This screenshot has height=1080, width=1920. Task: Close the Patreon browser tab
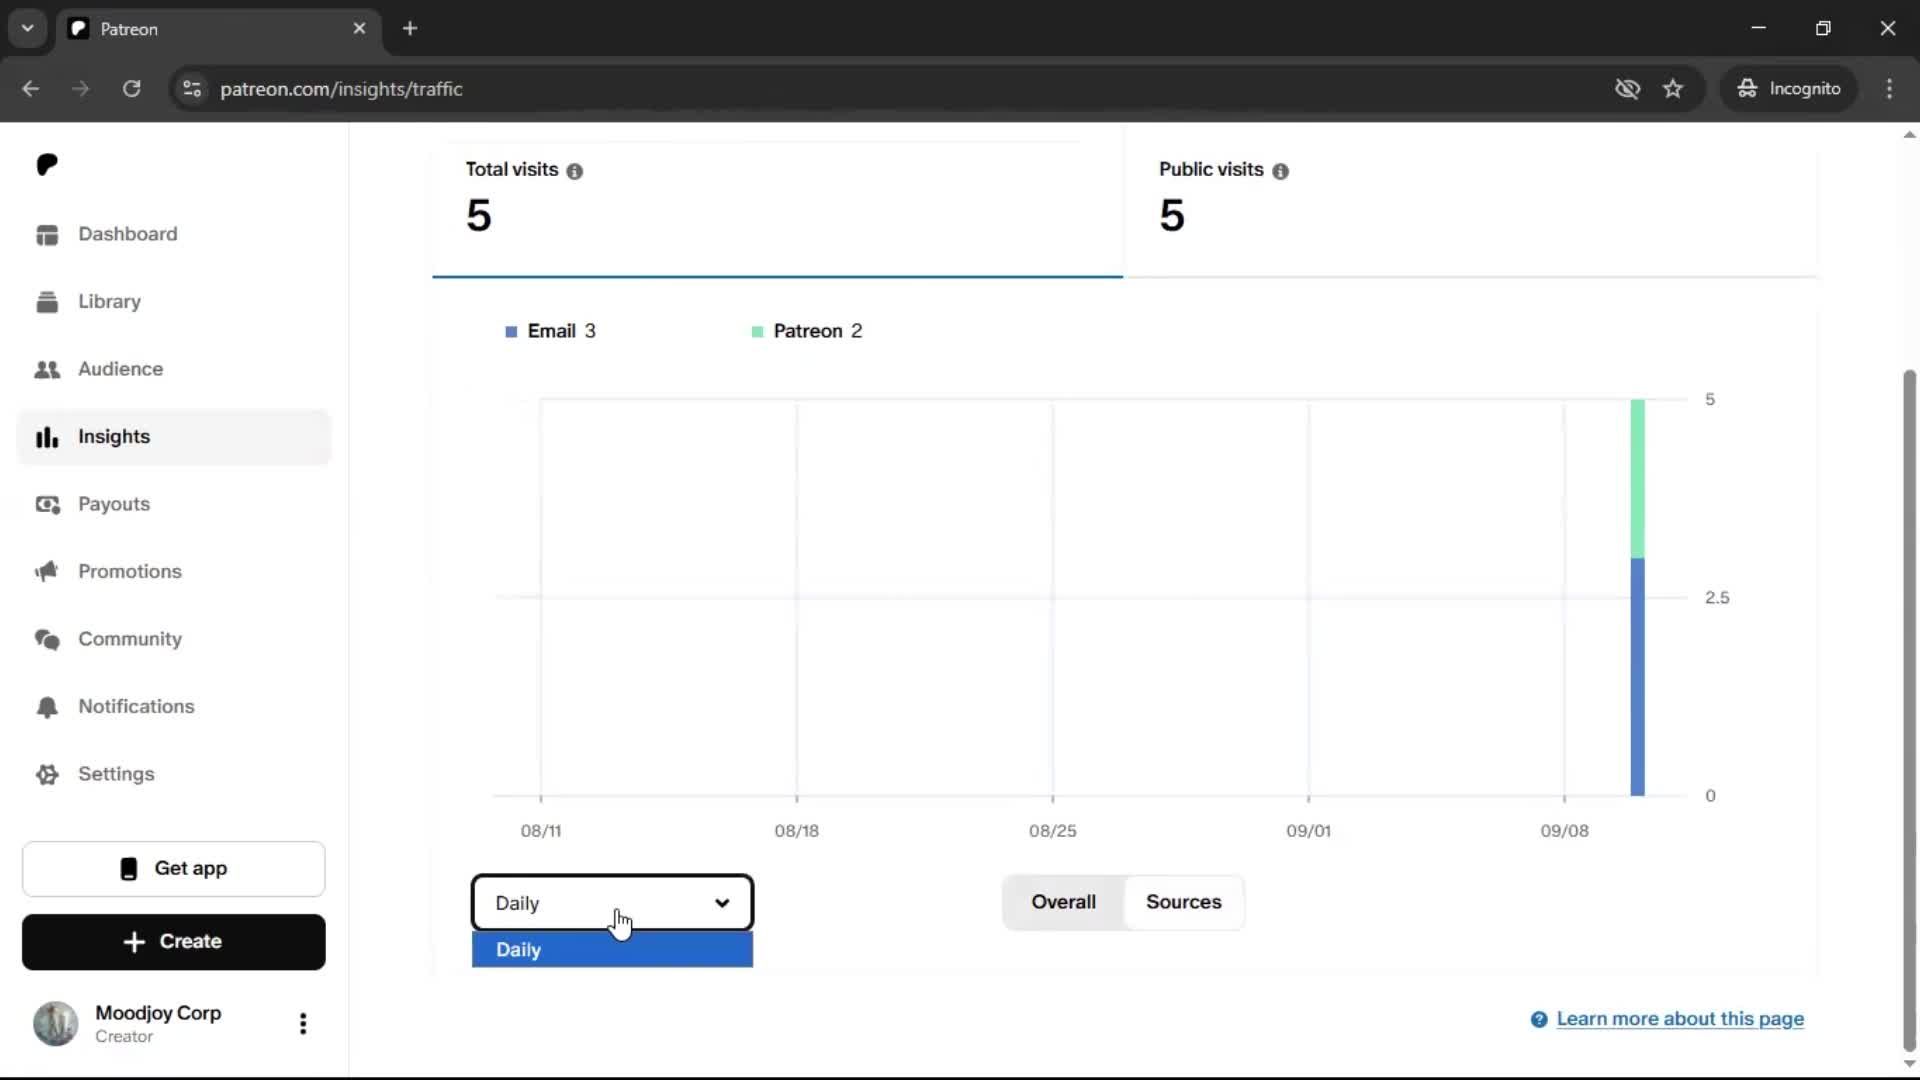[359, 29]
